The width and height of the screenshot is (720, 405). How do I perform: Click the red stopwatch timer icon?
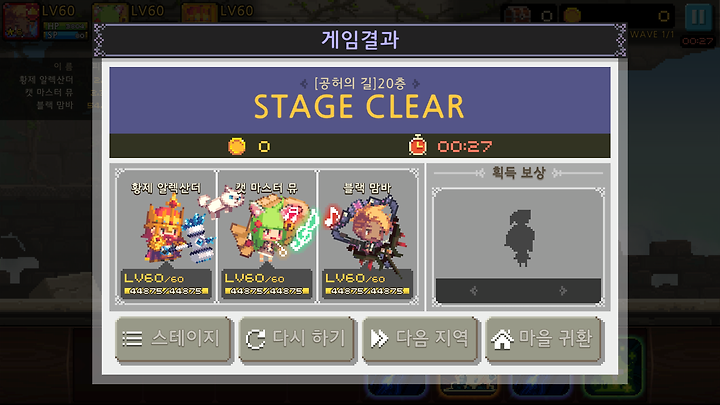(417, 145)
